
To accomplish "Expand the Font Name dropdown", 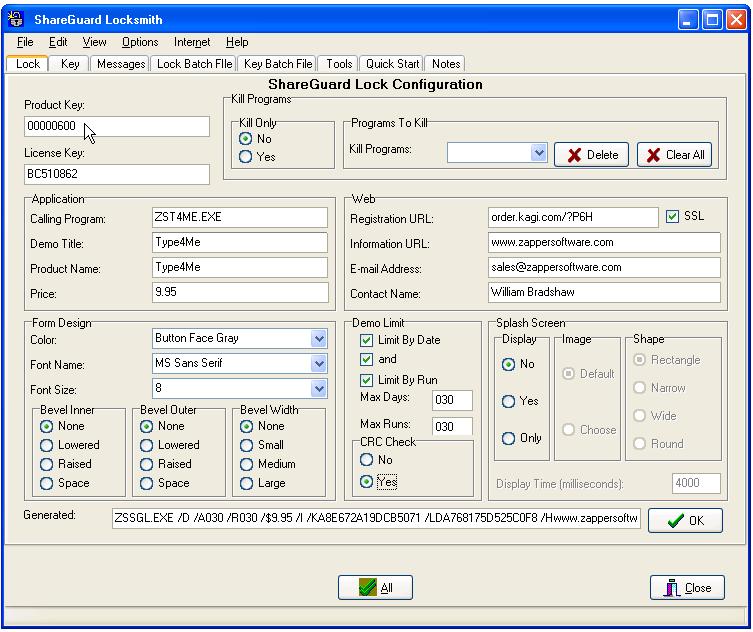I will point(319,364).
